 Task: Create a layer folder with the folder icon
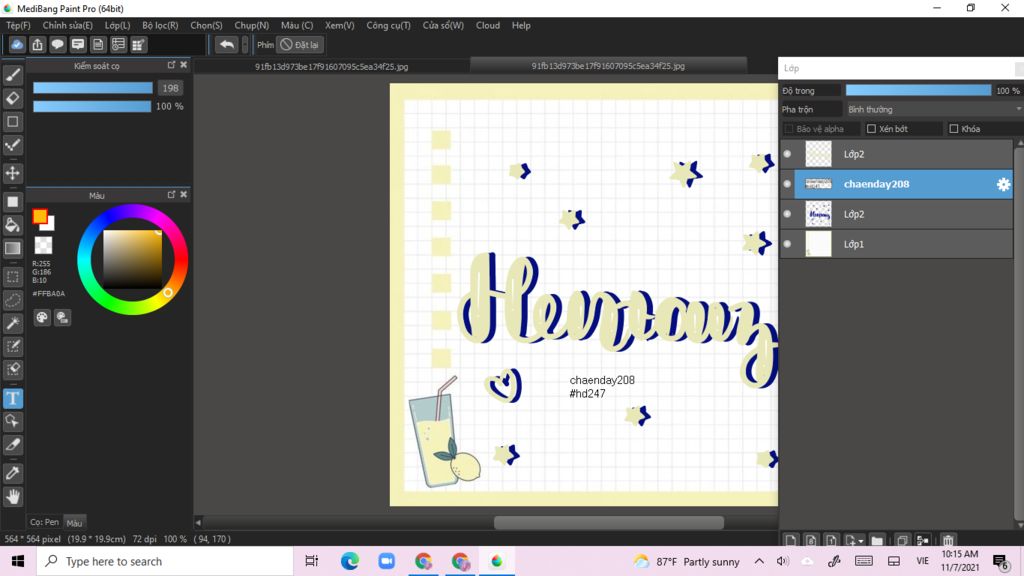(x=877, y=540)
